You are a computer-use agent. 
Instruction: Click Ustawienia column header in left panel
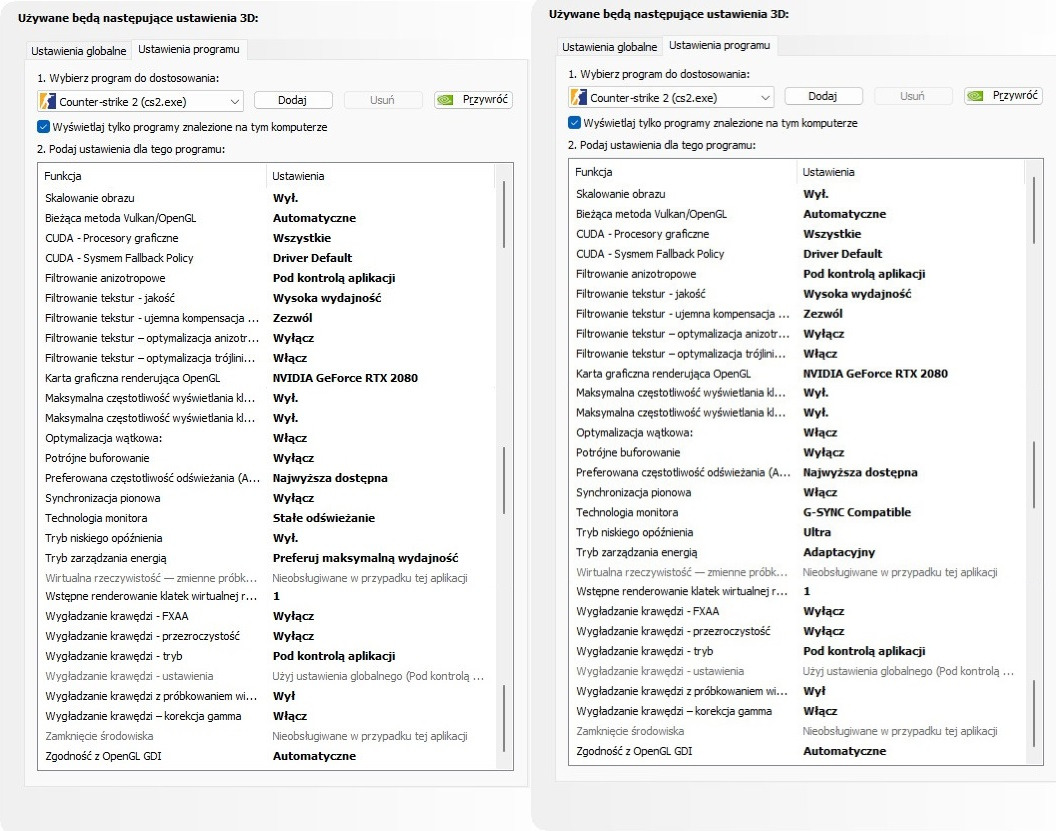point(381,176)
